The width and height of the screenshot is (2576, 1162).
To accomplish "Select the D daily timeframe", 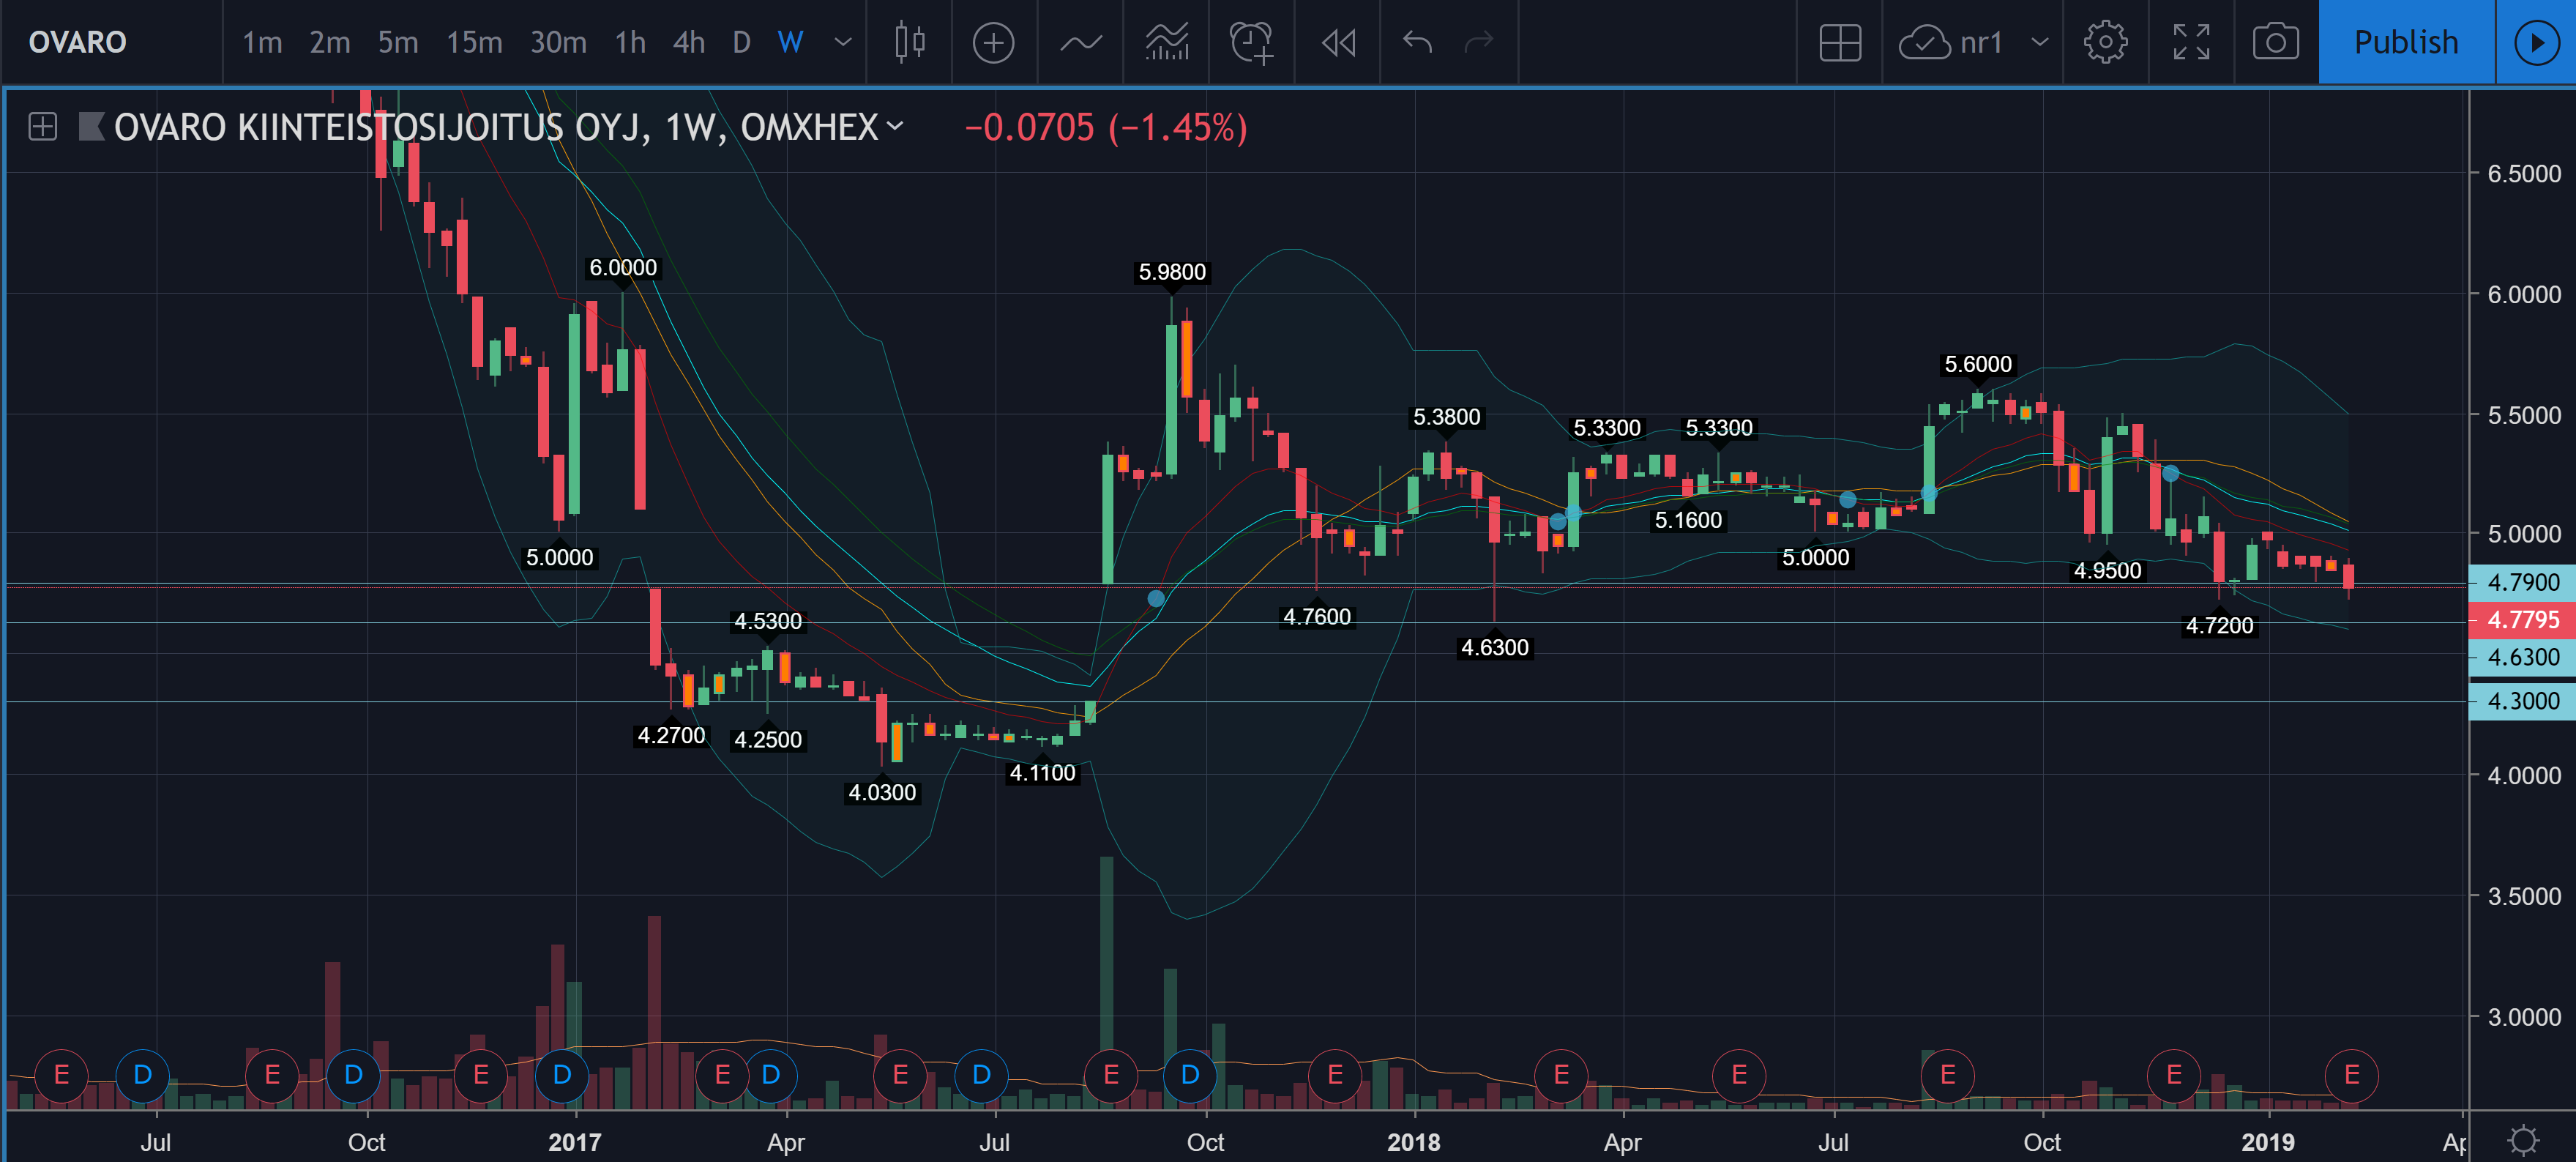I will 741,42.
